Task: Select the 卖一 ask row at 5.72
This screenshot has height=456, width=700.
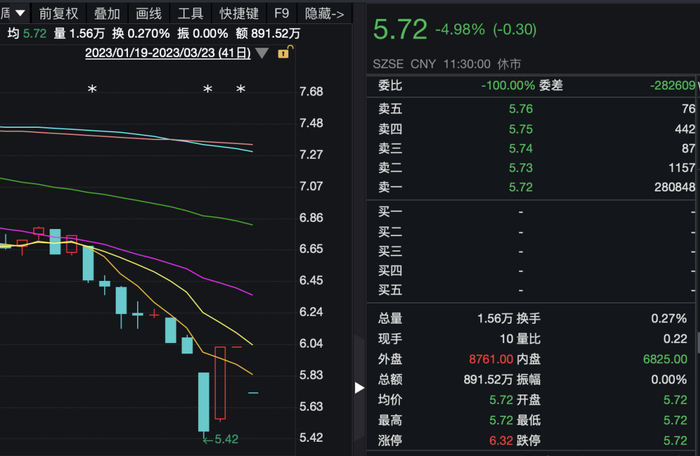Action: click(x=537, y=187)
